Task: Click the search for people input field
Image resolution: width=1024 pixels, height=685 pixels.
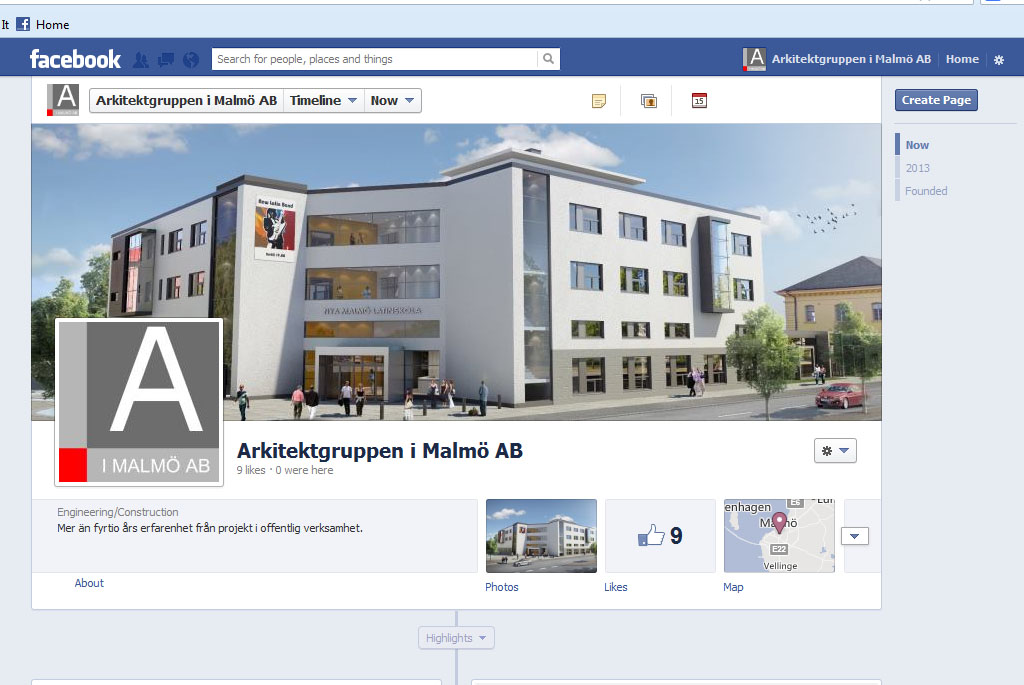Action: coord(375,59)
